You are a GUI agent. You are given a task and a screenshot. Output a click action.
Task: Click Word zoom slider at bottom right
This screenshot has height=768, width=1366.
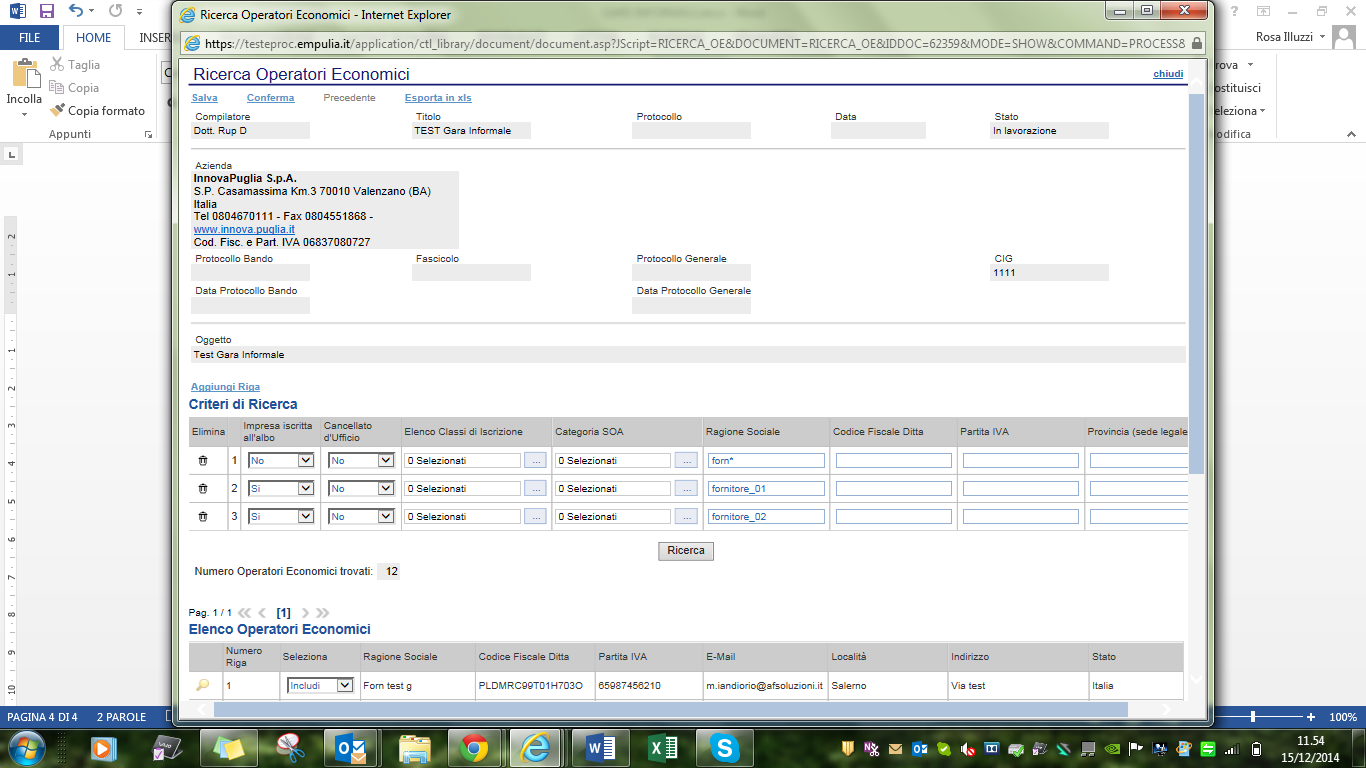point(1253,717)
